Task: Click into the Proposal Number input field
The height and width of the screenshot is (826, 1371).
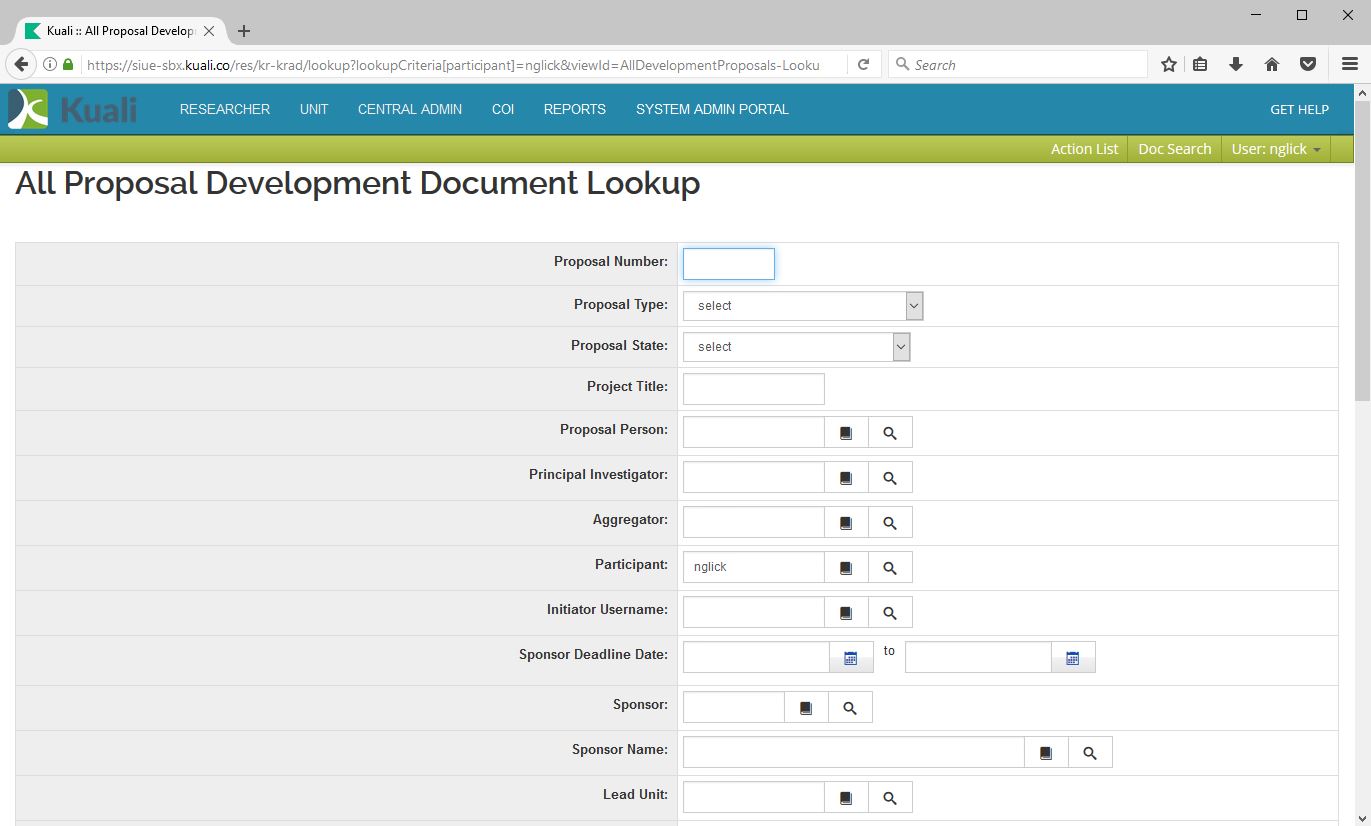Action: tap(728, 264)
